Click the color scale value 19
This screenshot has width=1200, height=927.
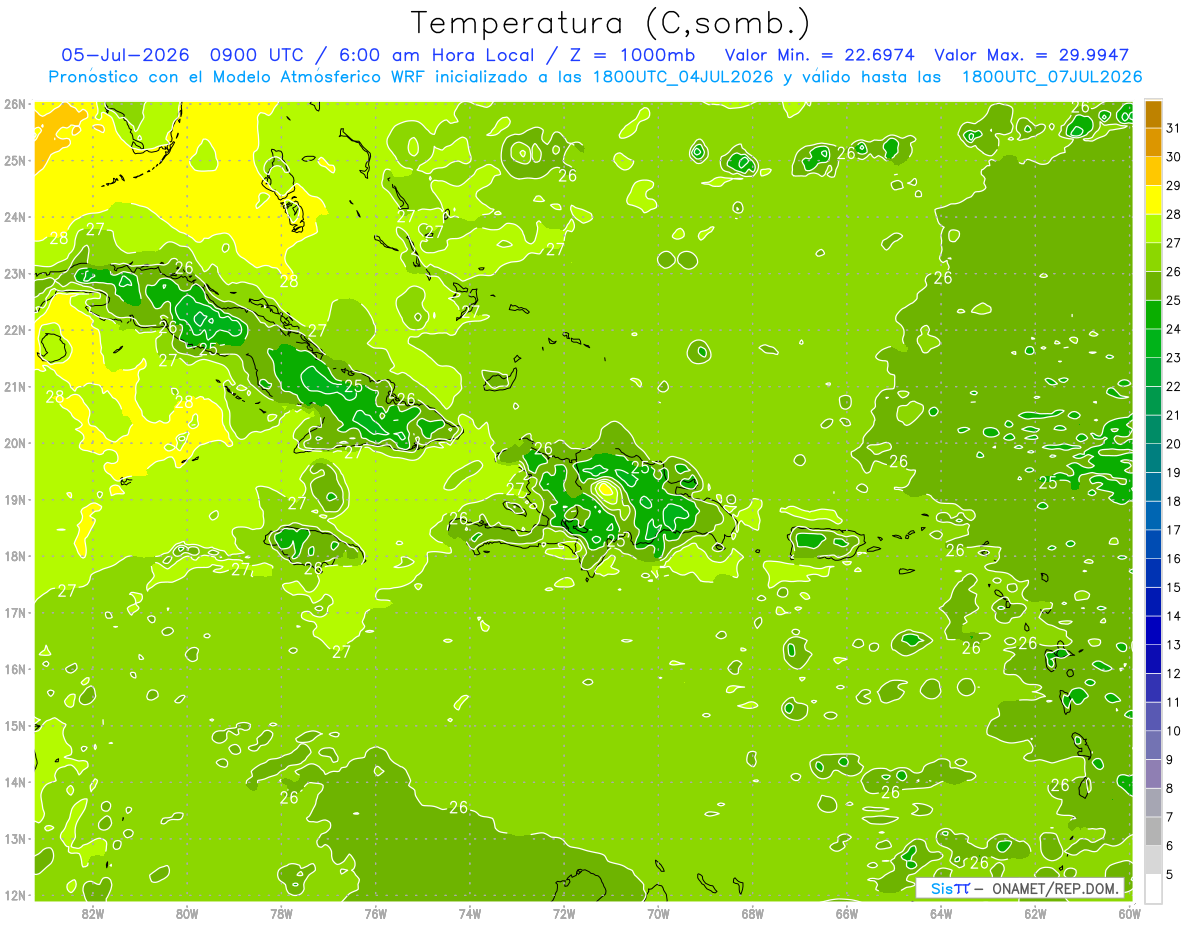click(x=1174, y=472)
